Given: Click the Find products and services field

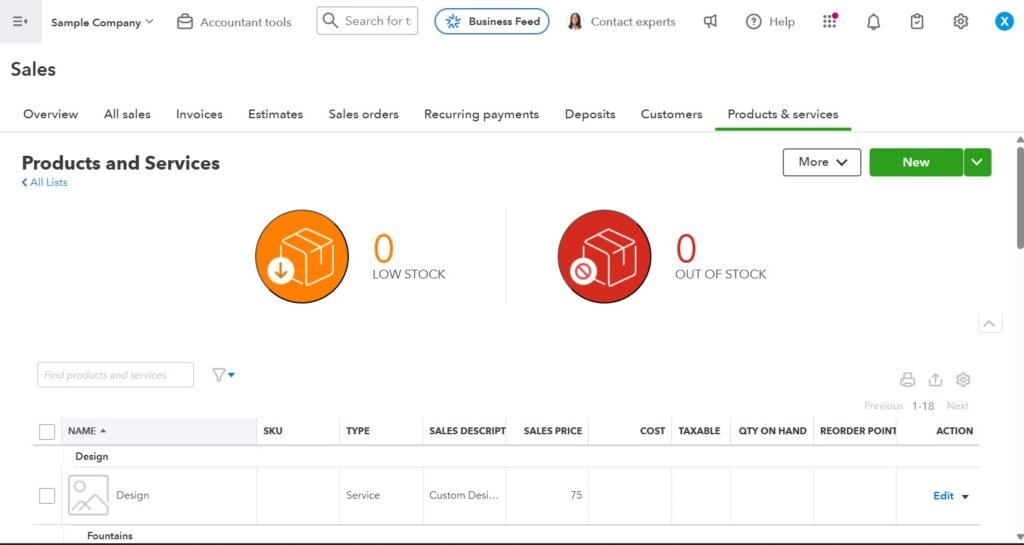Looking at the screenshot, I should click(115, 375).
